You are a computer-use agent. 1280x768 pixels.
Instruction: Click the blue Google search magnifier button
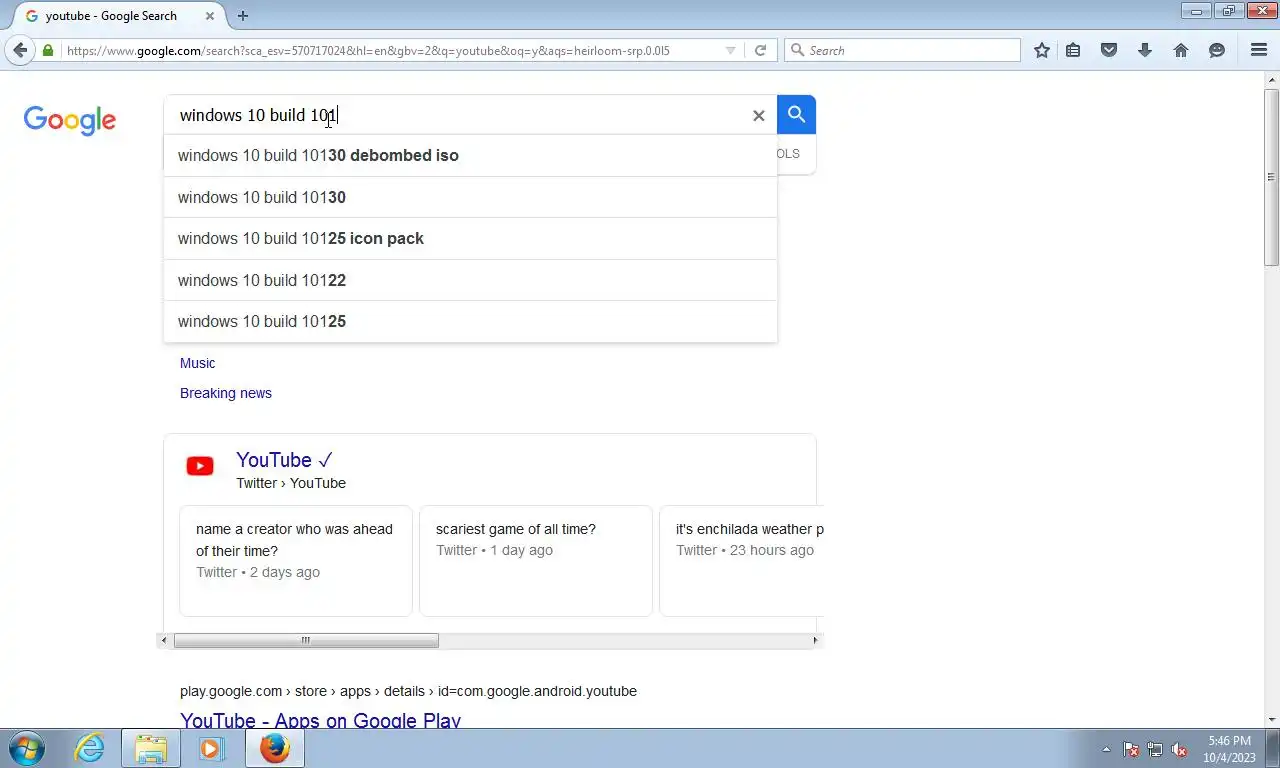[796, 115]
